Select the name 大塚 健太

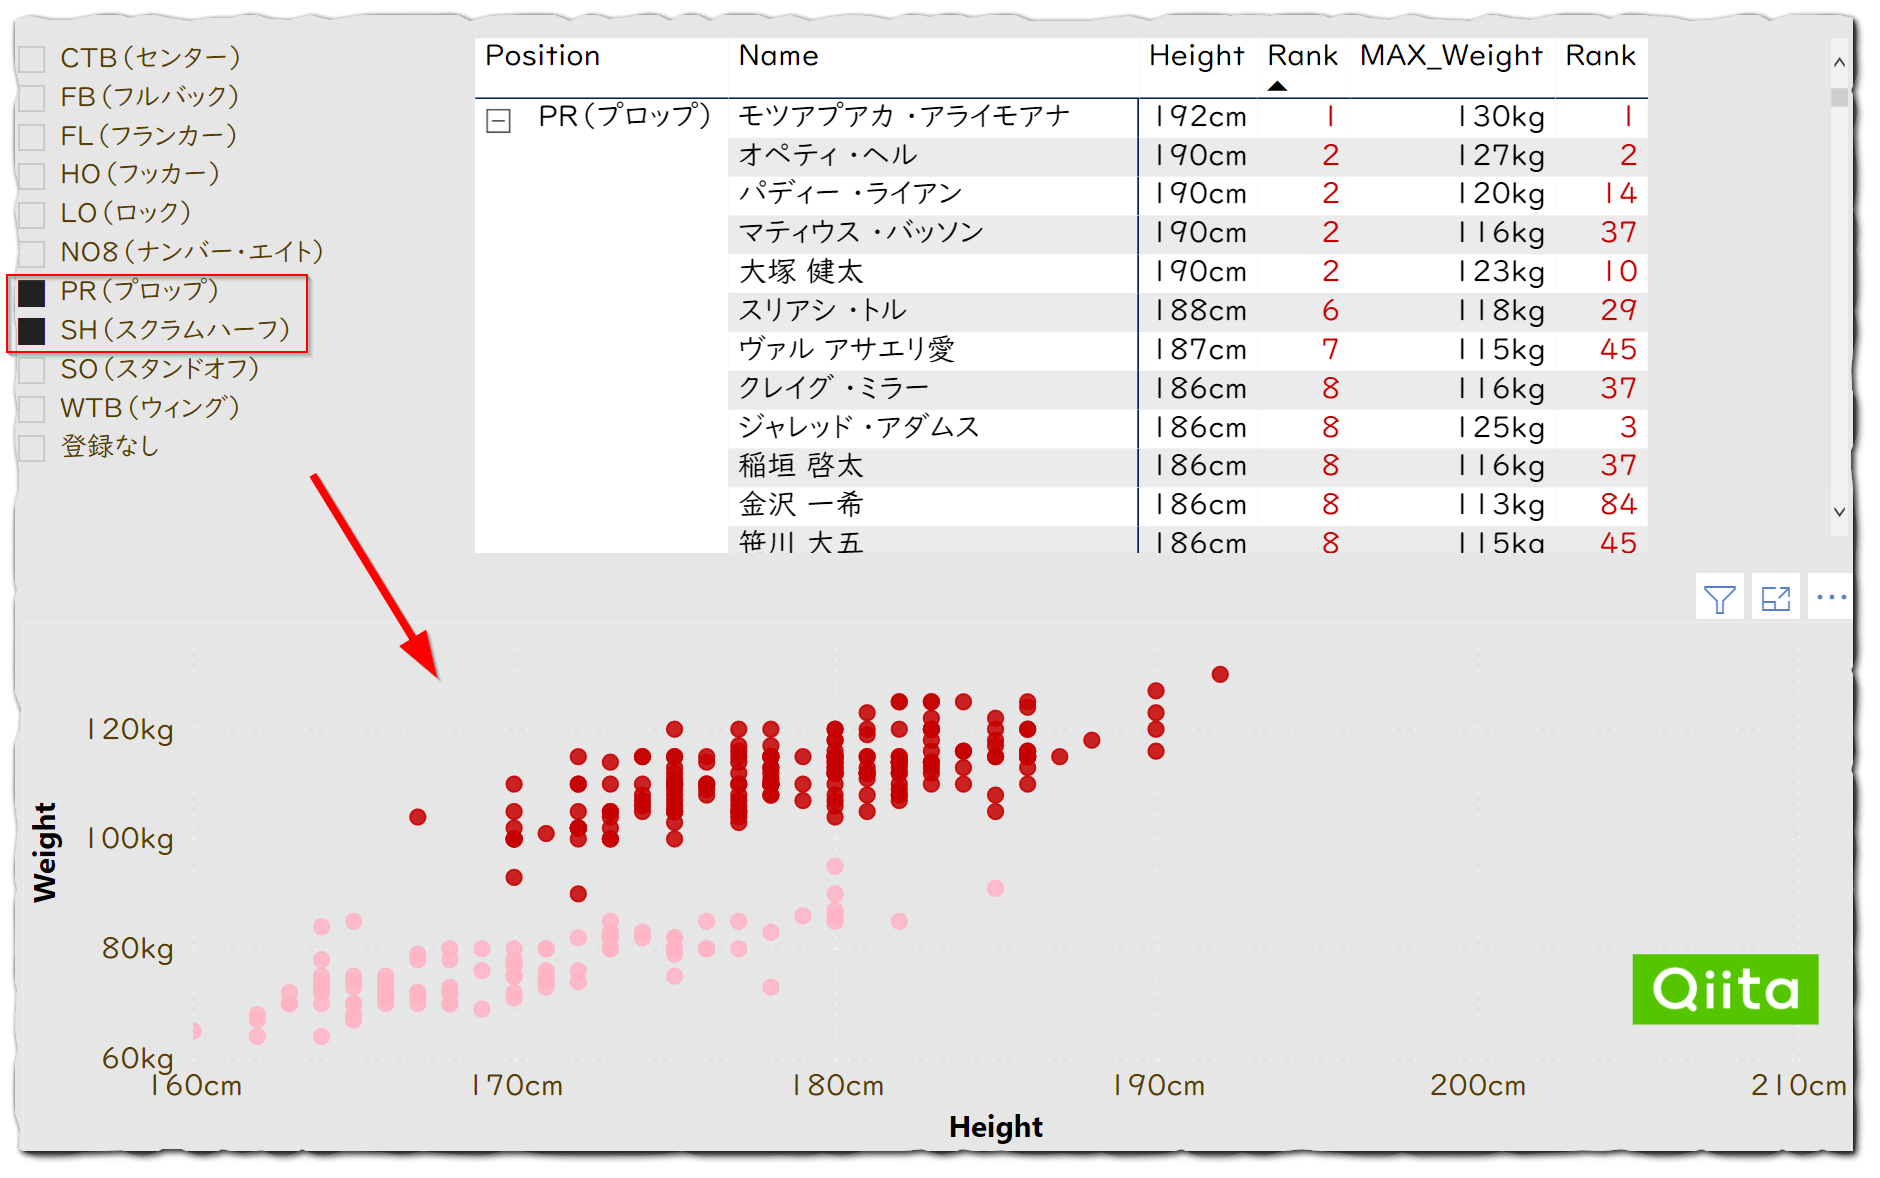800,272
